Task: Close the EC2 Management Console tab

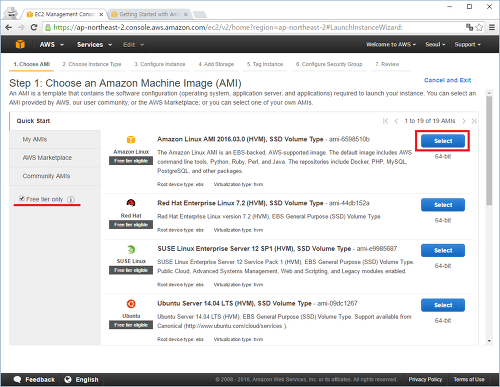Action: tap(101, 14)
